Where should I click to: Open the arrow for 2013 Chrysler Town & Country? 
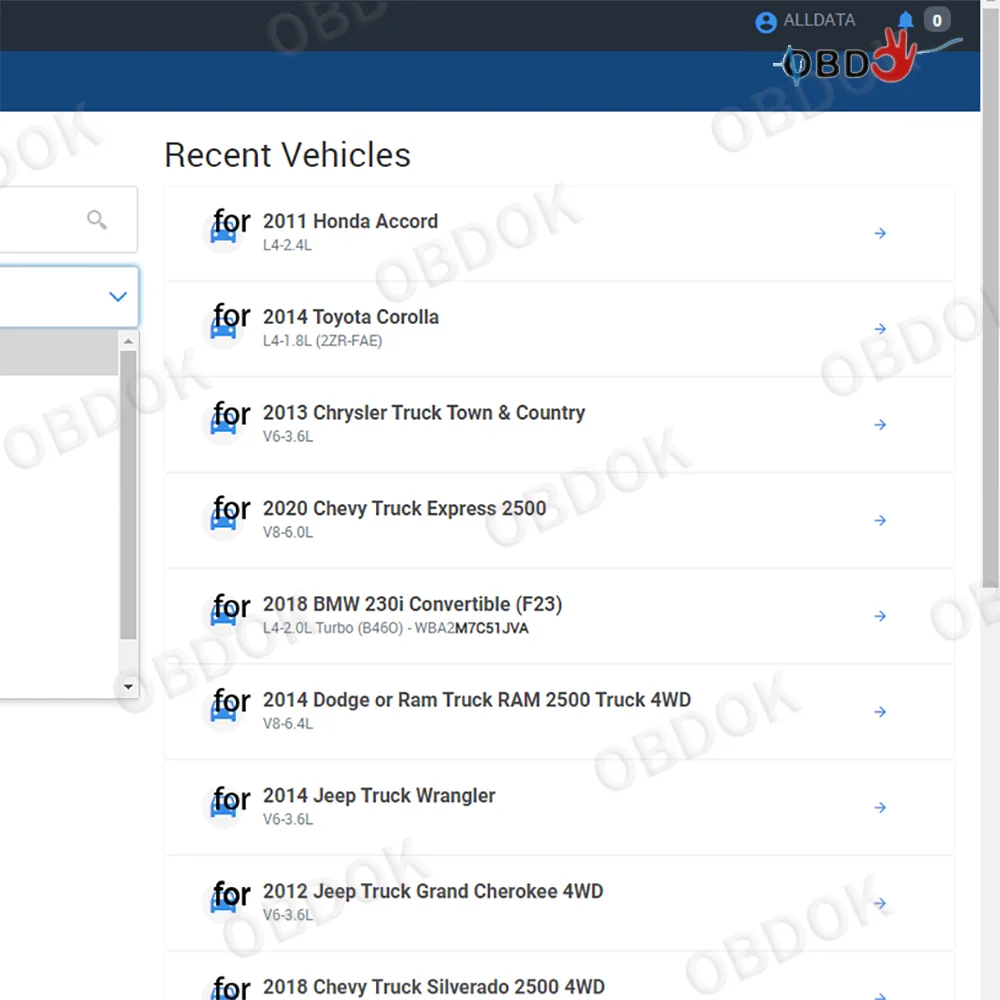point(880,425)
